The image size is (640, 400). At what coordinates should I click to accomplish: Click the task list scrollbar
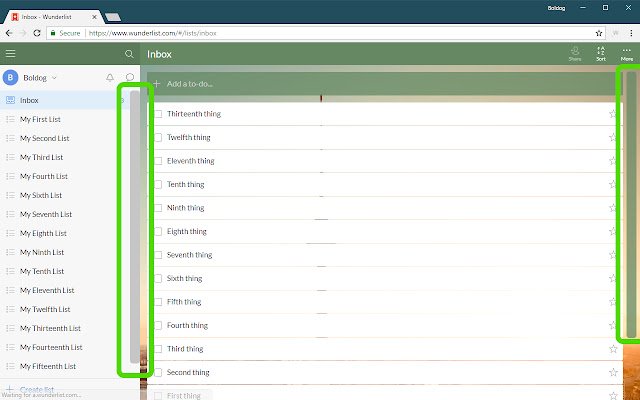(x=631, y=204)
